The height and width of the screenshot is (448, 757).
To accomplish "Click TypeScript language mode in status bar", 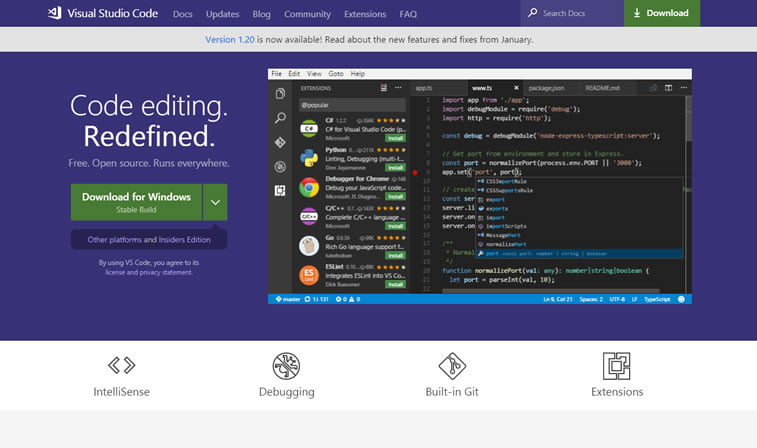I will point(657,299).
